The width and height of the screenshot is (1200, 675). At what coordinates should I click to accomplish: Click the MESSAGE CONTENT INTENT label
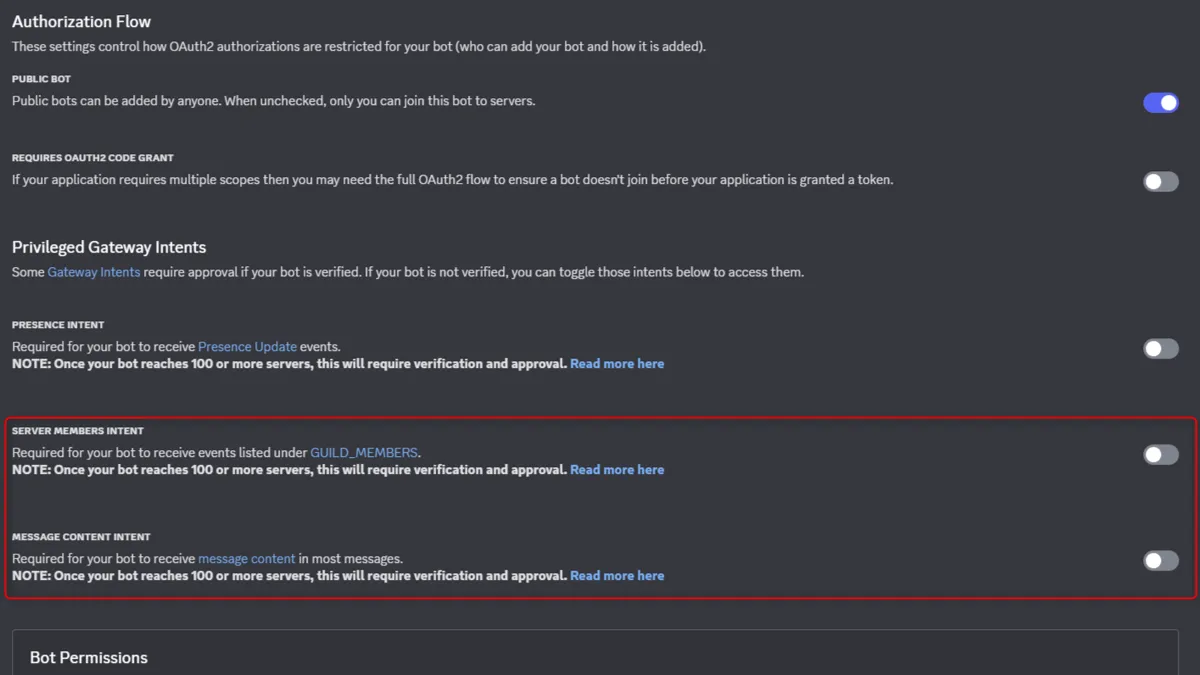pyautogui.click(x=81, y=537)
